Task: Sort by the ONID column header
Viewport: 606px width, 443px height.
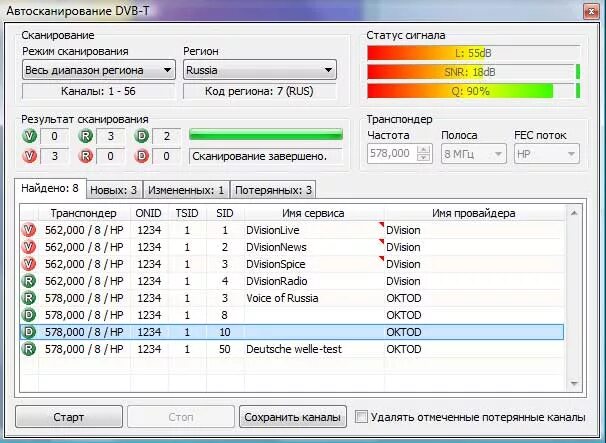Action: (149, 213)
